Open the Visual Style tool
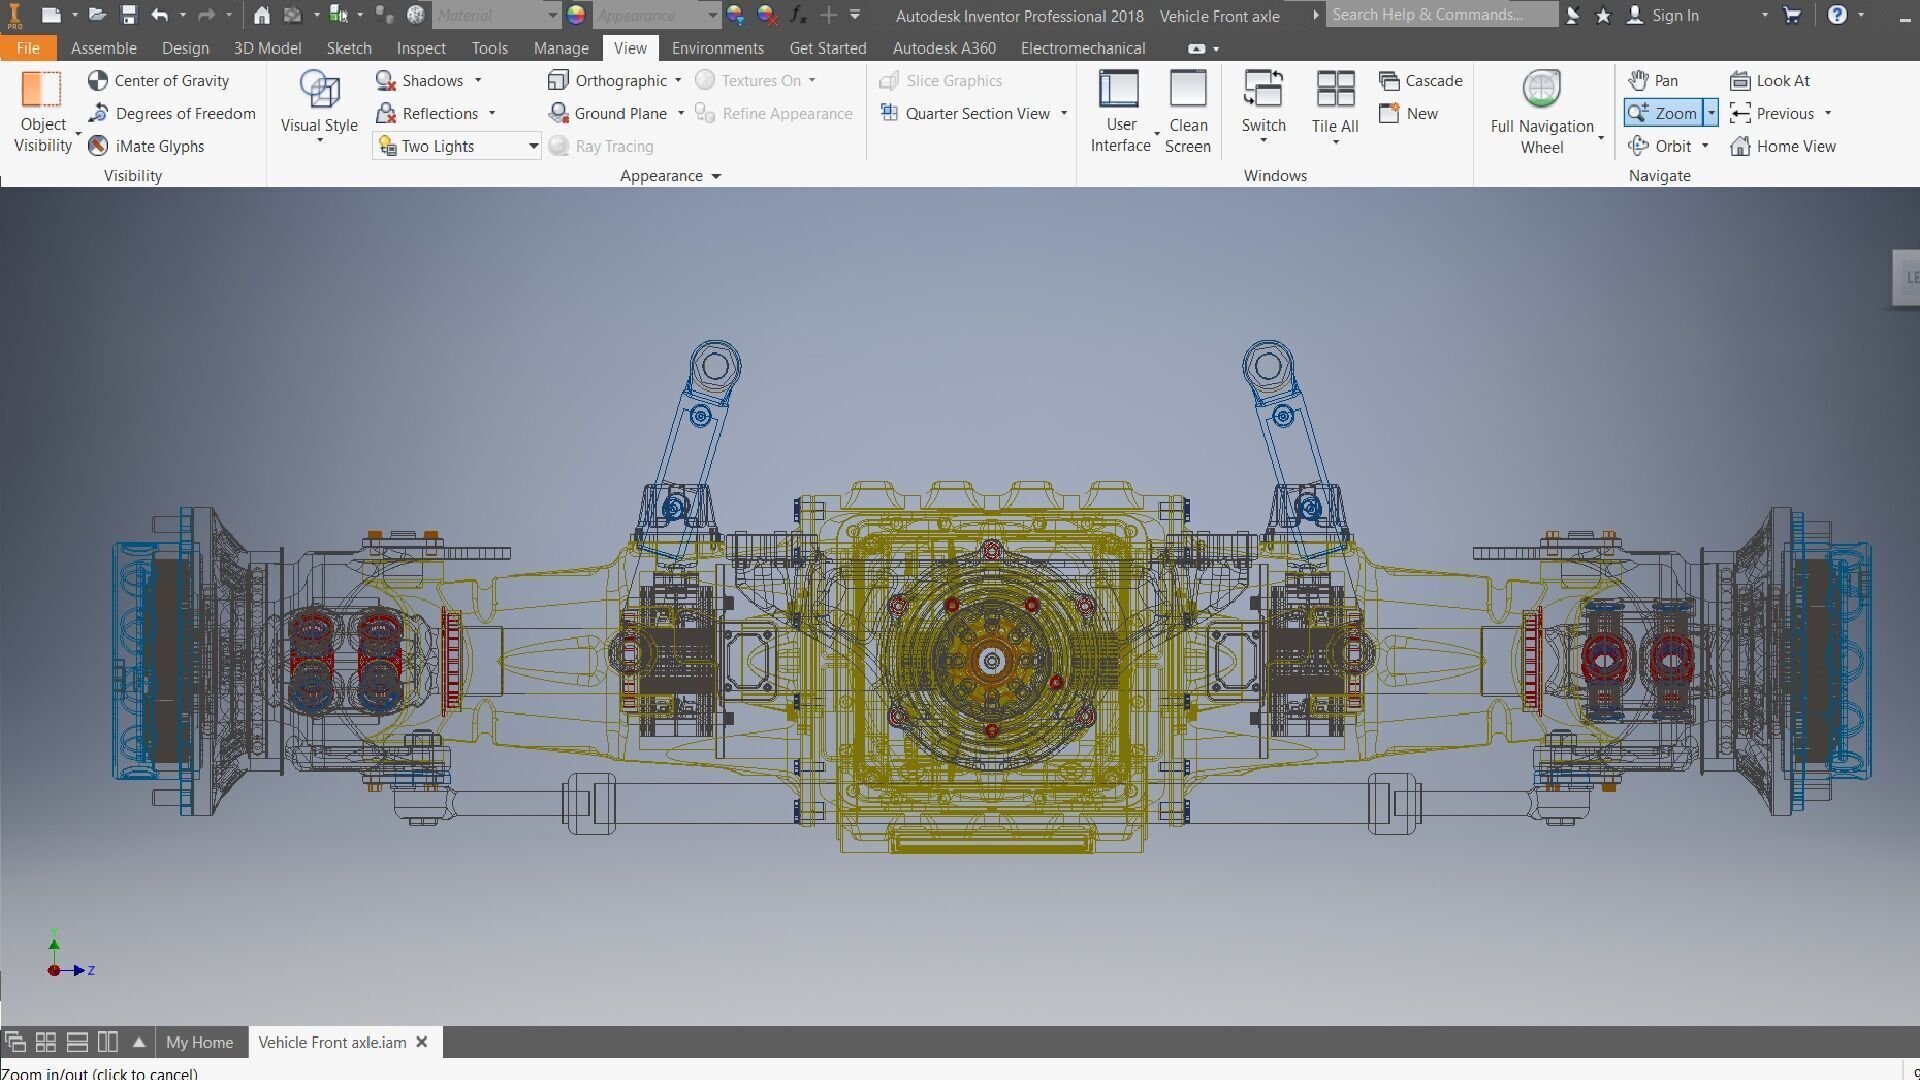Screen dimensions: 1920x1080 pos(319,92)
